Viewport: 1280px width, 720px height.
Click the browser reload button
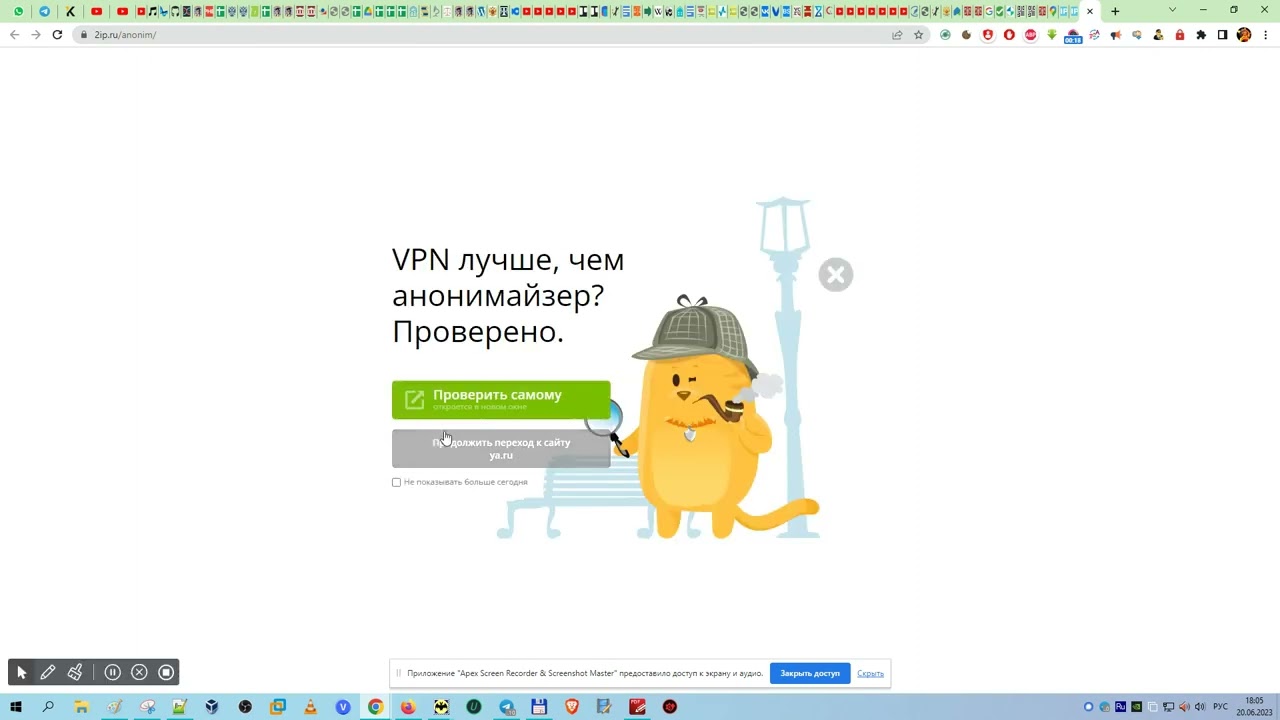(57, 35)
